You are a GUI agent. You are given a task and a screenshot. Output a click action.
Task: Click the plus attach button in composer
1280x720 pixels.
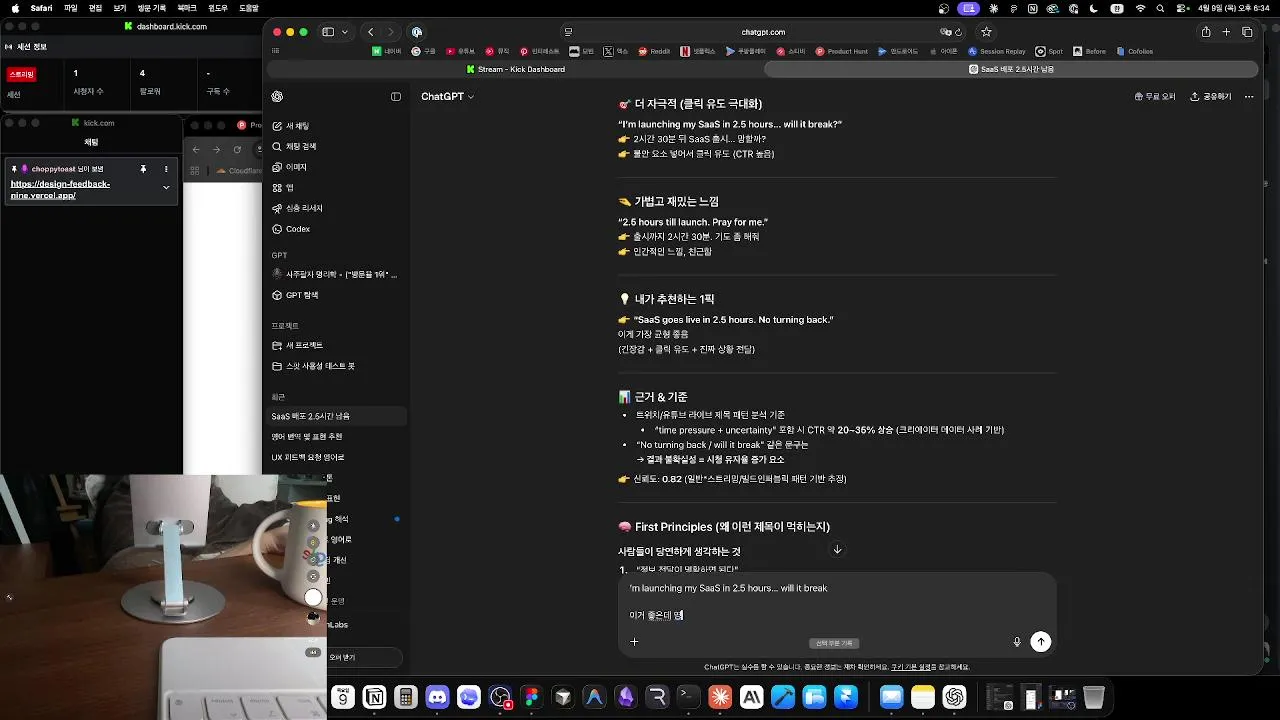634,642
